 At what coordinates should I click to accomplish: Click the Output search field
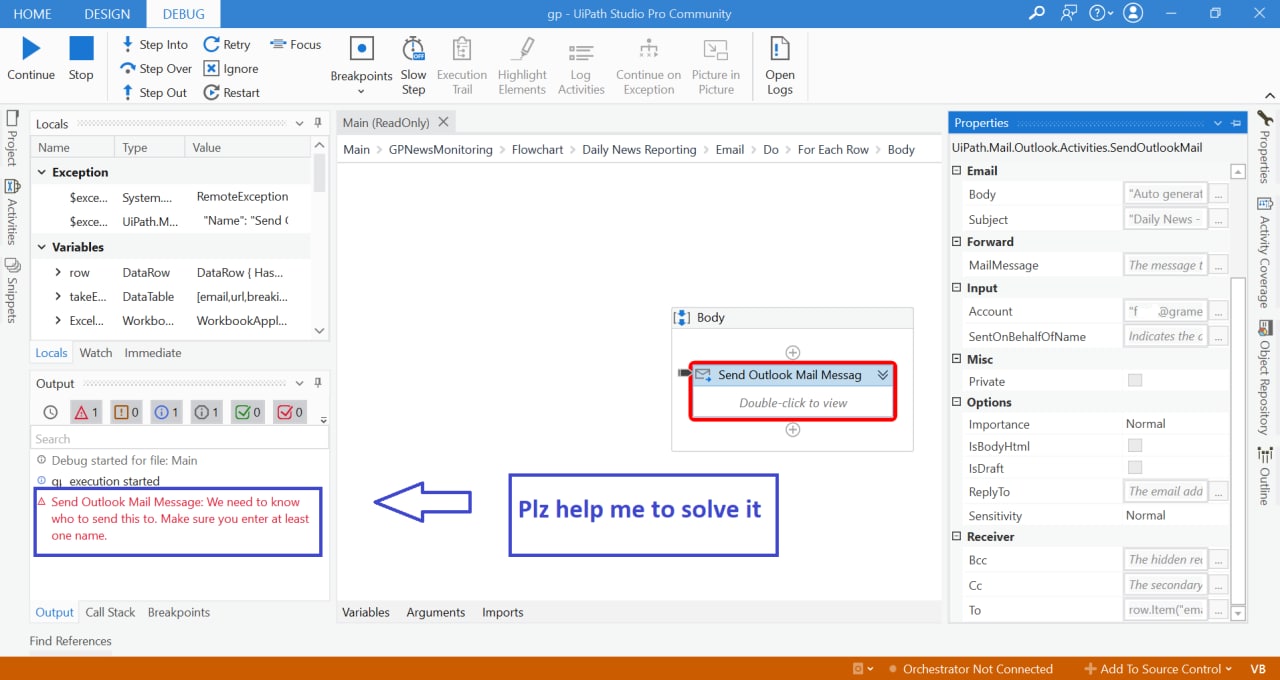pos(180,438)
